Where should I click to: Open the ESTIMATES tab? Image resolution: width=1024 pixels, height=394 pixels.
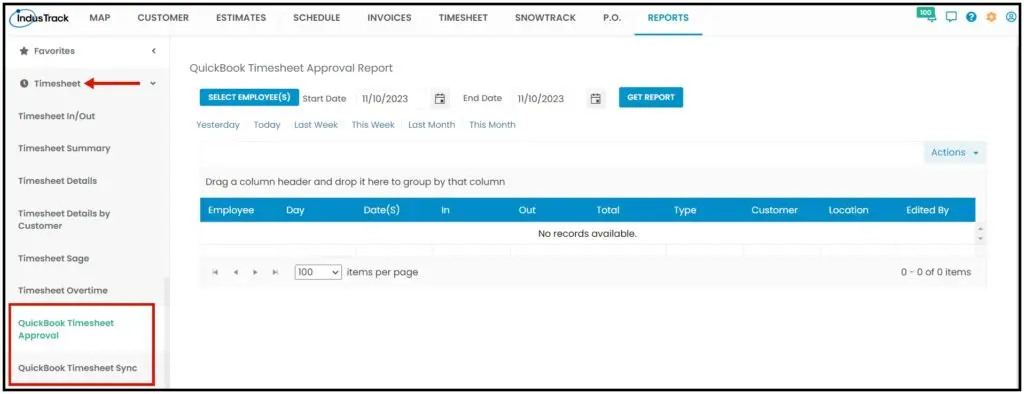241,18
